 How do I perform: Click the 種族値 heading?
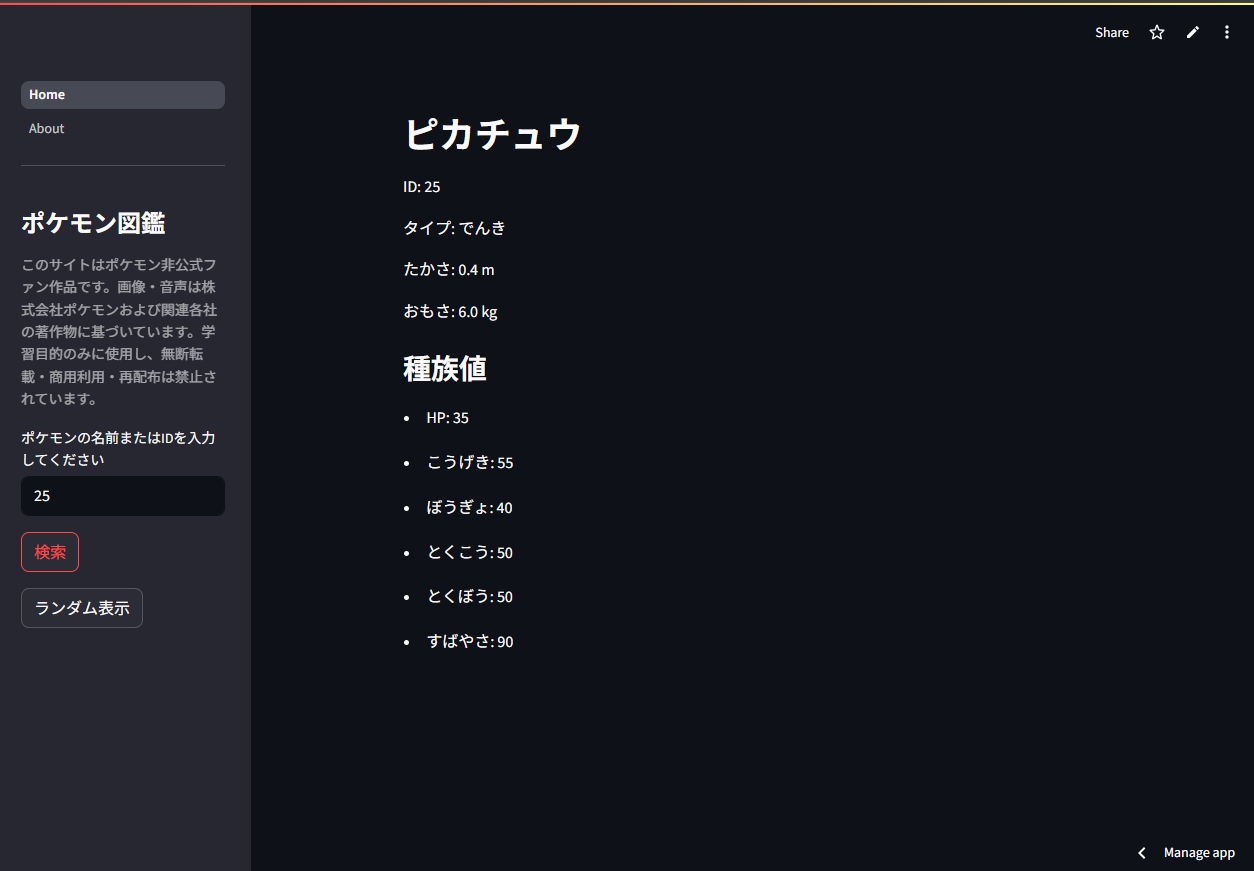coord(445,369)
